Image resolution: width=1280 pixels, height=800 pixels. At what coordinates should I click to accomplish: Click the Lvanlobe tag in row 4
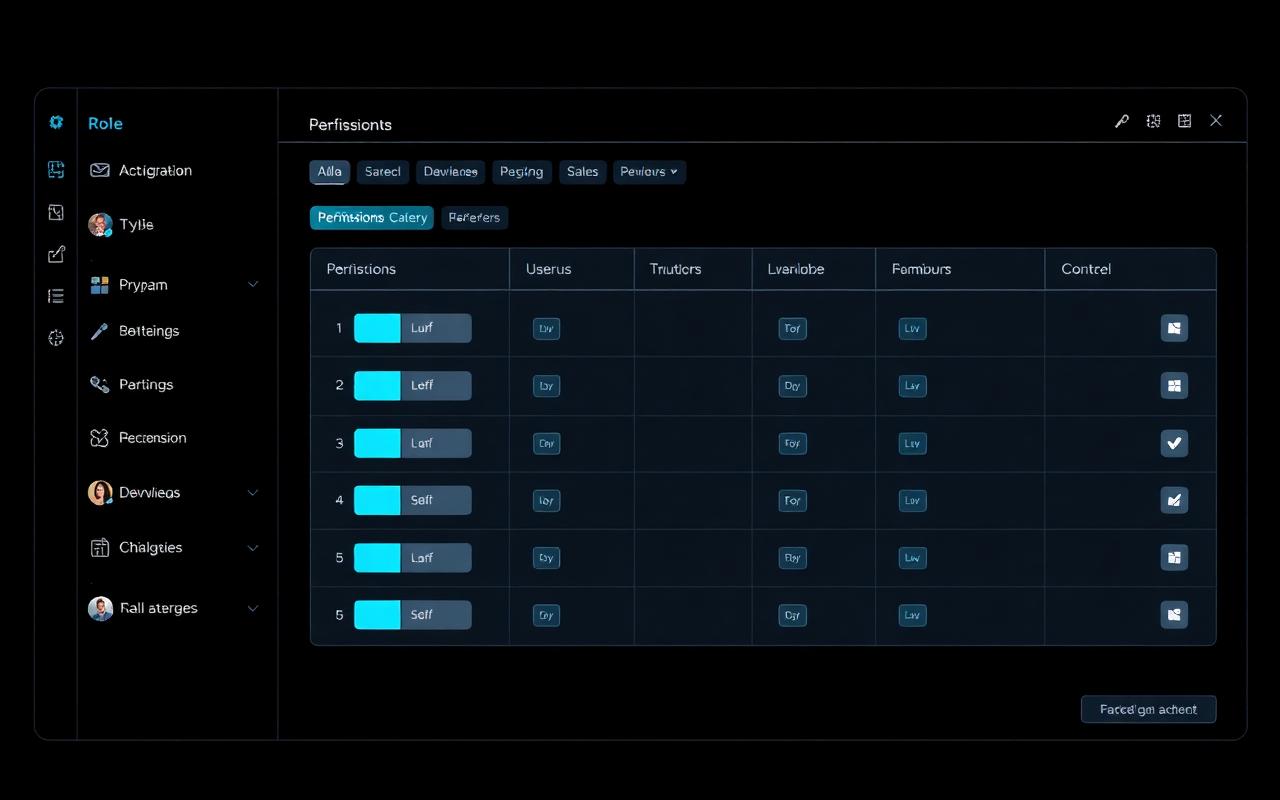coord(792,500)
